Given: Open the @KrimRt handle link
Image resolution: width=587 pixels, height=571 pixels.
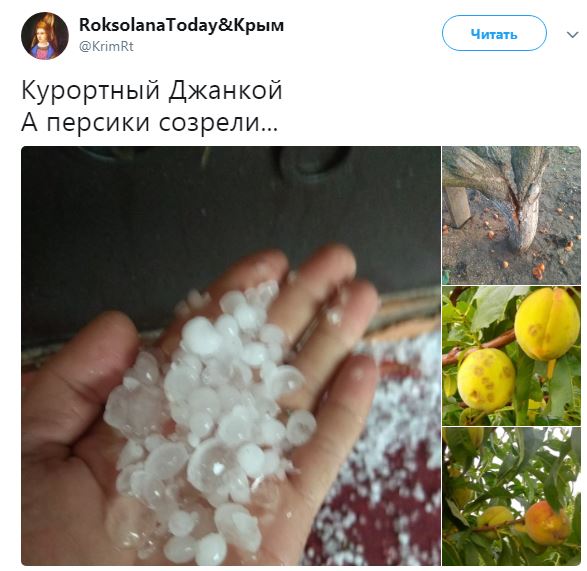Looking at the screenshot, I should [106, 47].
